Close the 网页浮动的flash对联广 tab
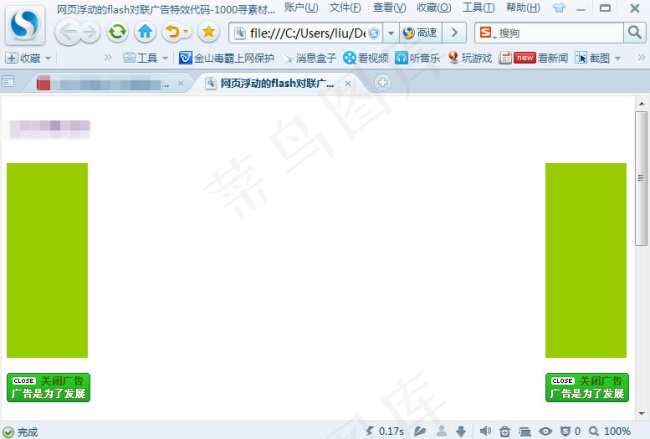650x439 pixels. [348, 84]
